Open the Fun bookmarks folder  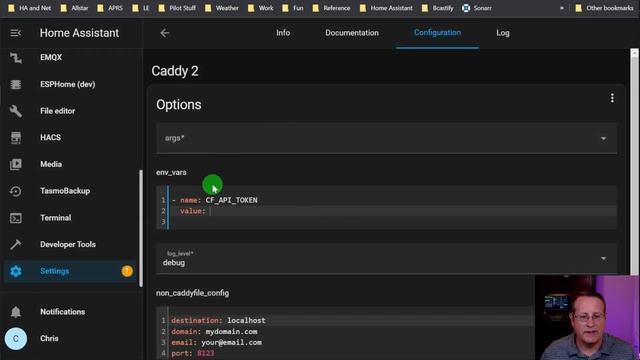[x=293, y=8]
